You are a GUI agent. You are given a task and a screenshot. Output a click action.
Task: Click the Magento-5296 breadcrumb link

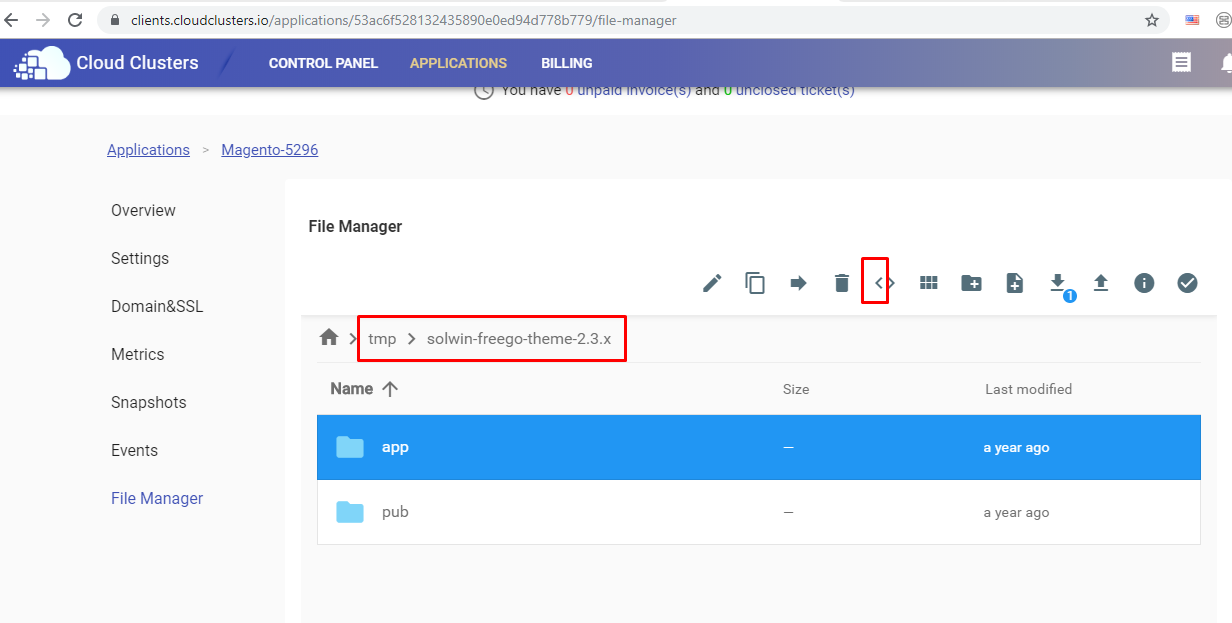click(270, 150)
